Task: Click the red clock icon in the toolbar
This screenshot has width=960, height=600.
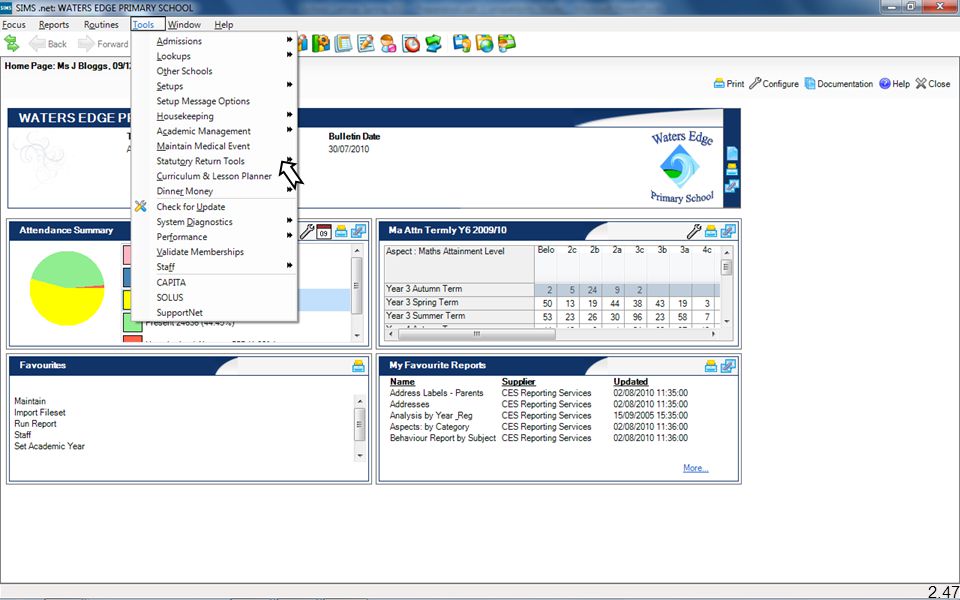Action: 411,43
